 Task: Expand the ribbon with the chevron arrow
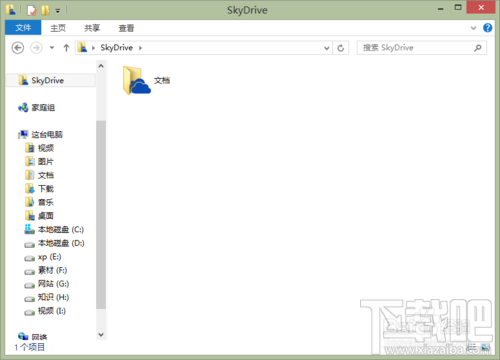pos(473,28)
